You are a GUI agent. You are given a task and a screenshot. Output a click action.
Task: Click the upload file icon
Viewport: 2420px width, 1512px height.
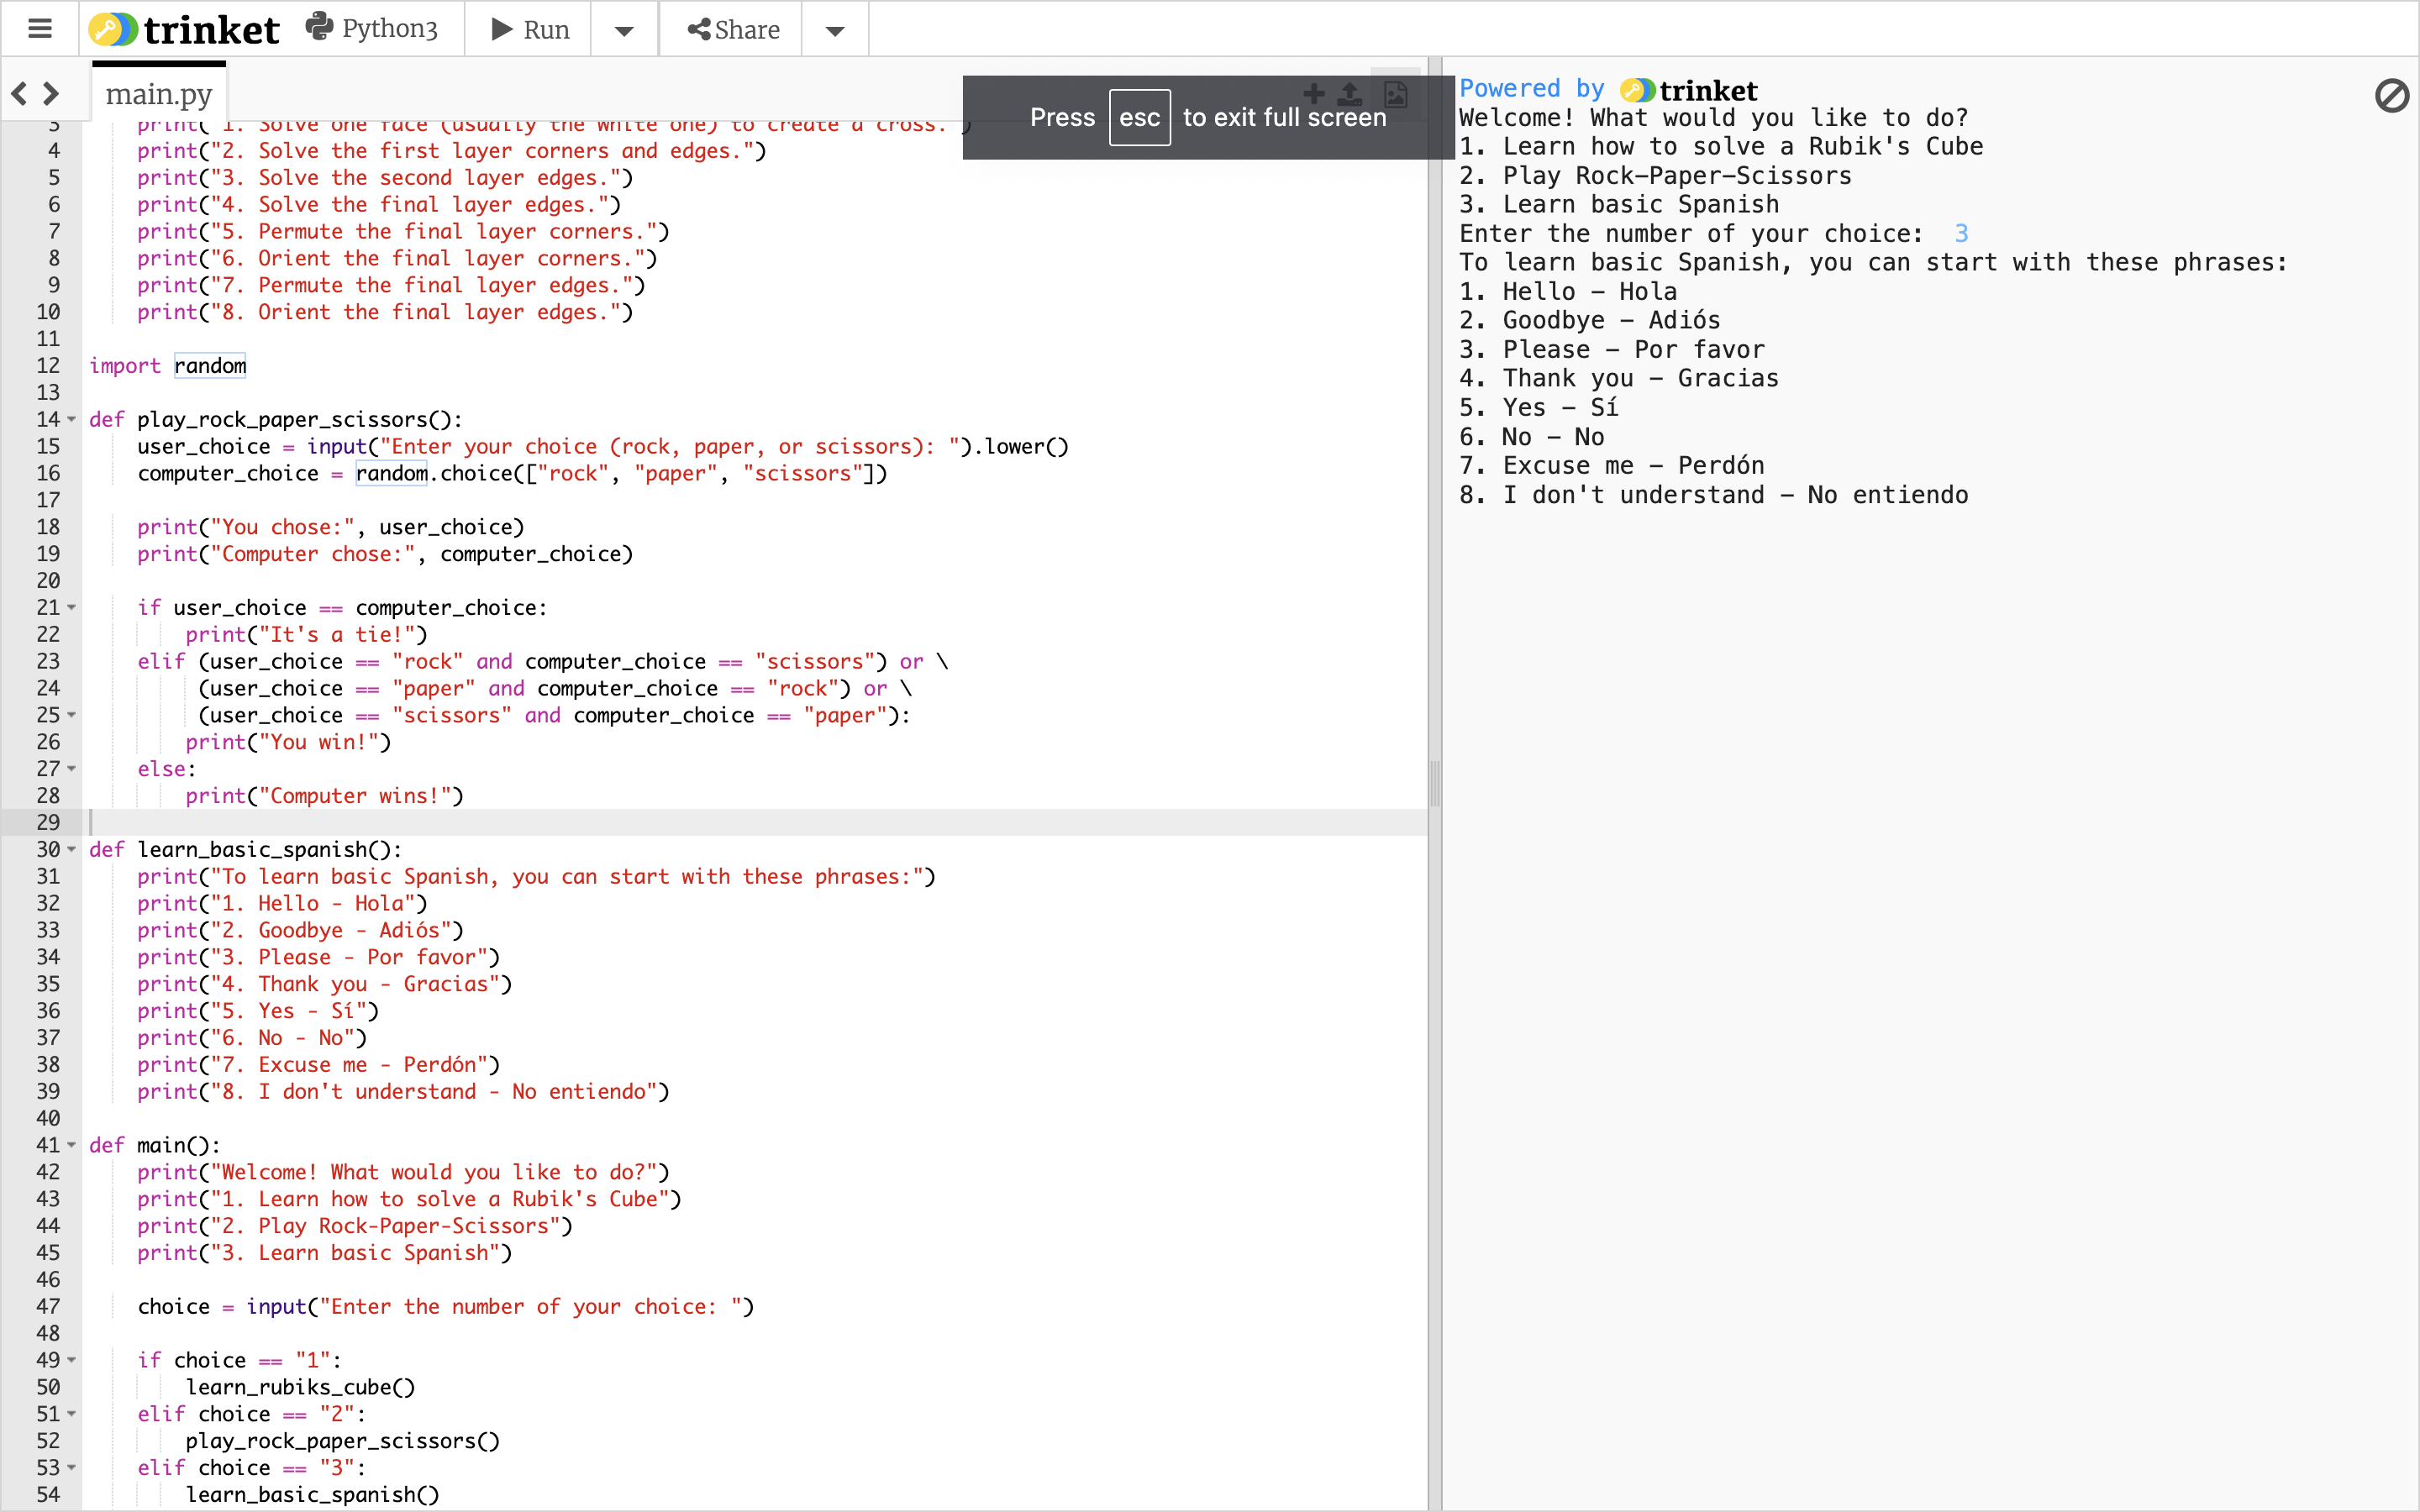point(1350,94)
